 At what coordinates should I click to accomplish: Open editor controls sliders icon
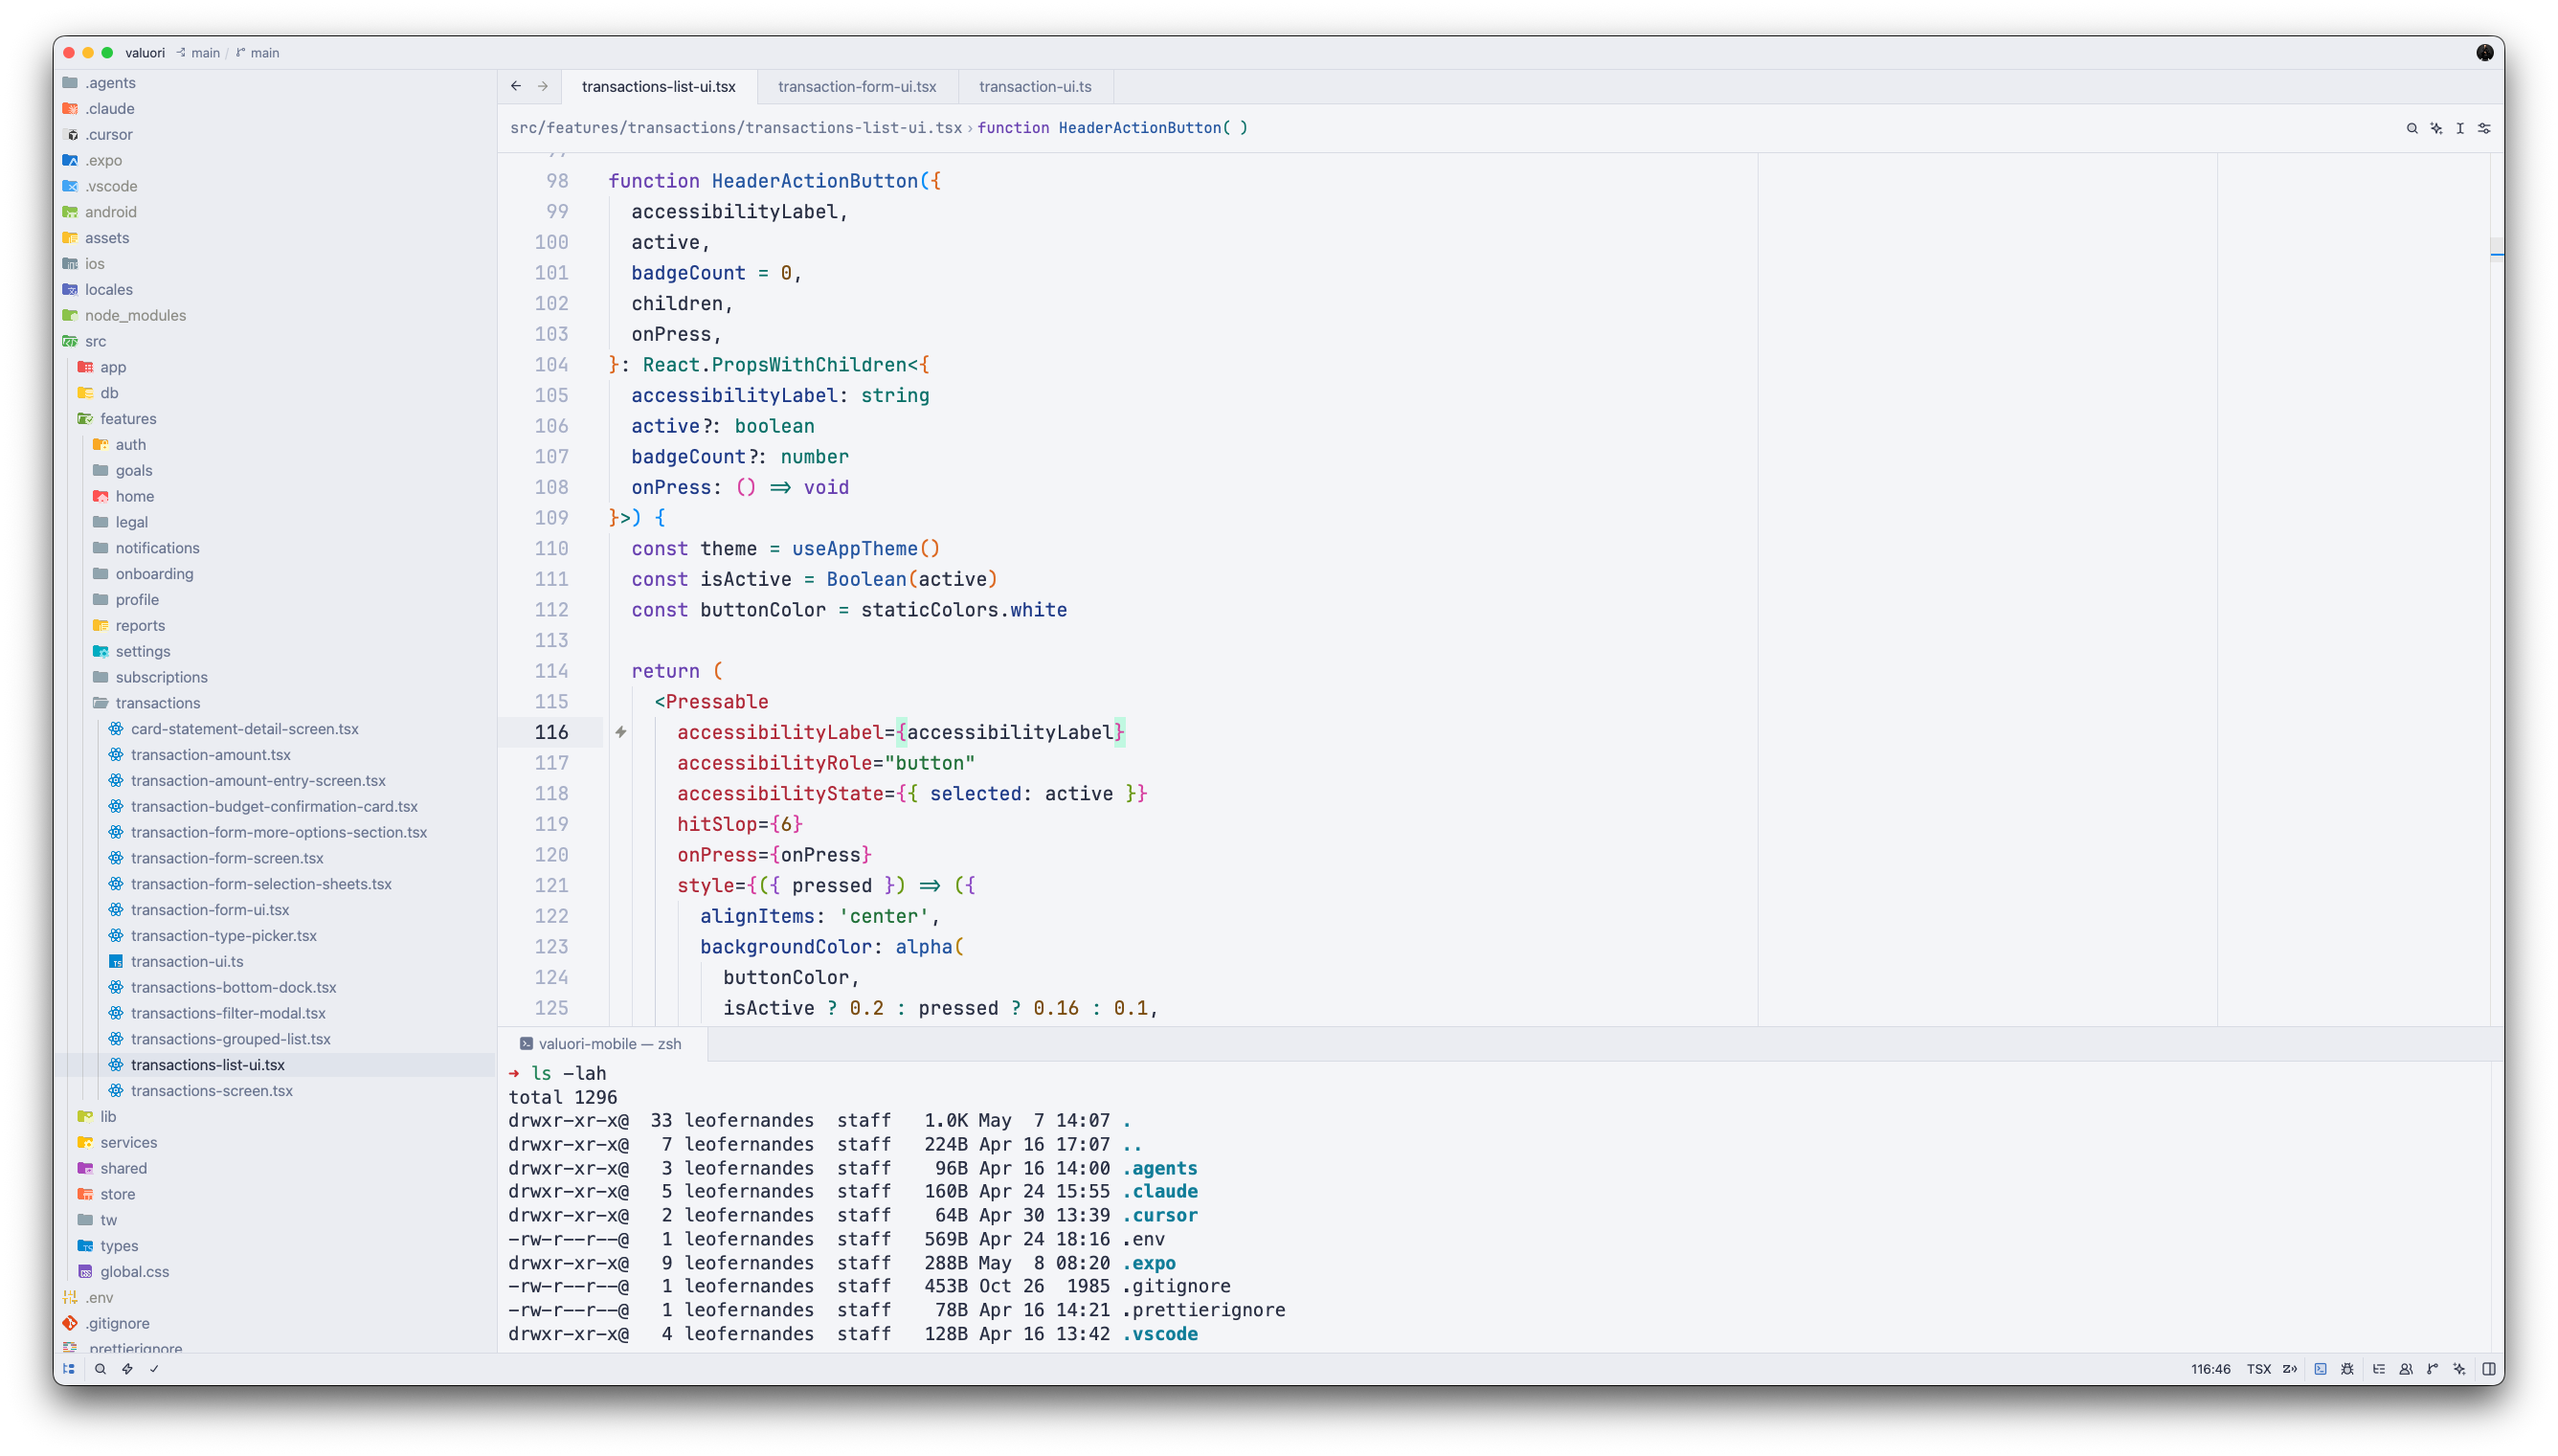click(x=2485, y=128)
